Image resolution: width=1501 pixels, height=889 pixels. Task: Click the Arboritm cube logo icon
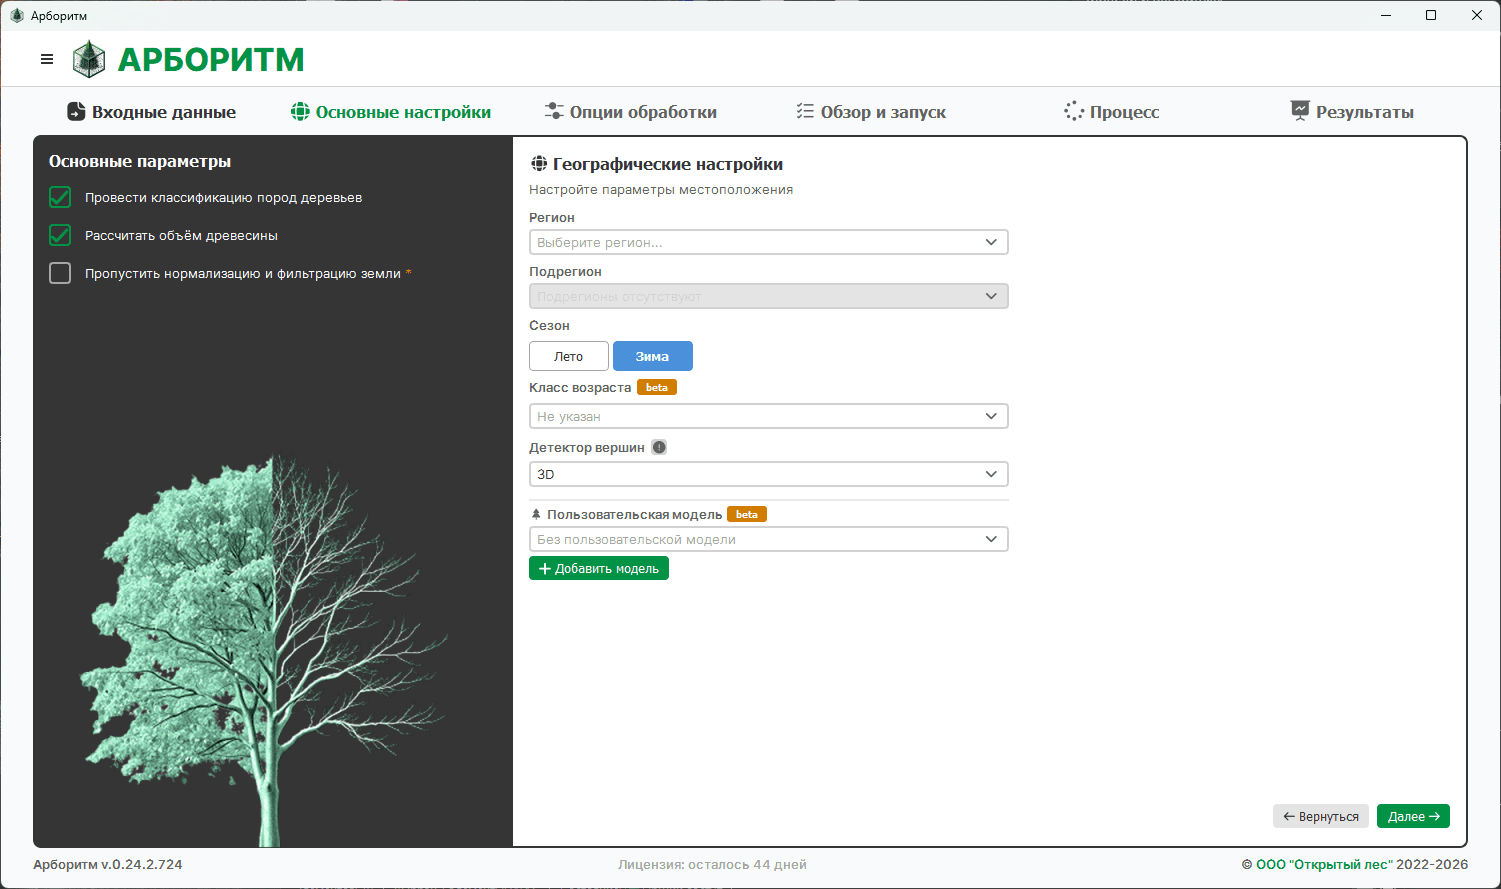coord(89,59)
